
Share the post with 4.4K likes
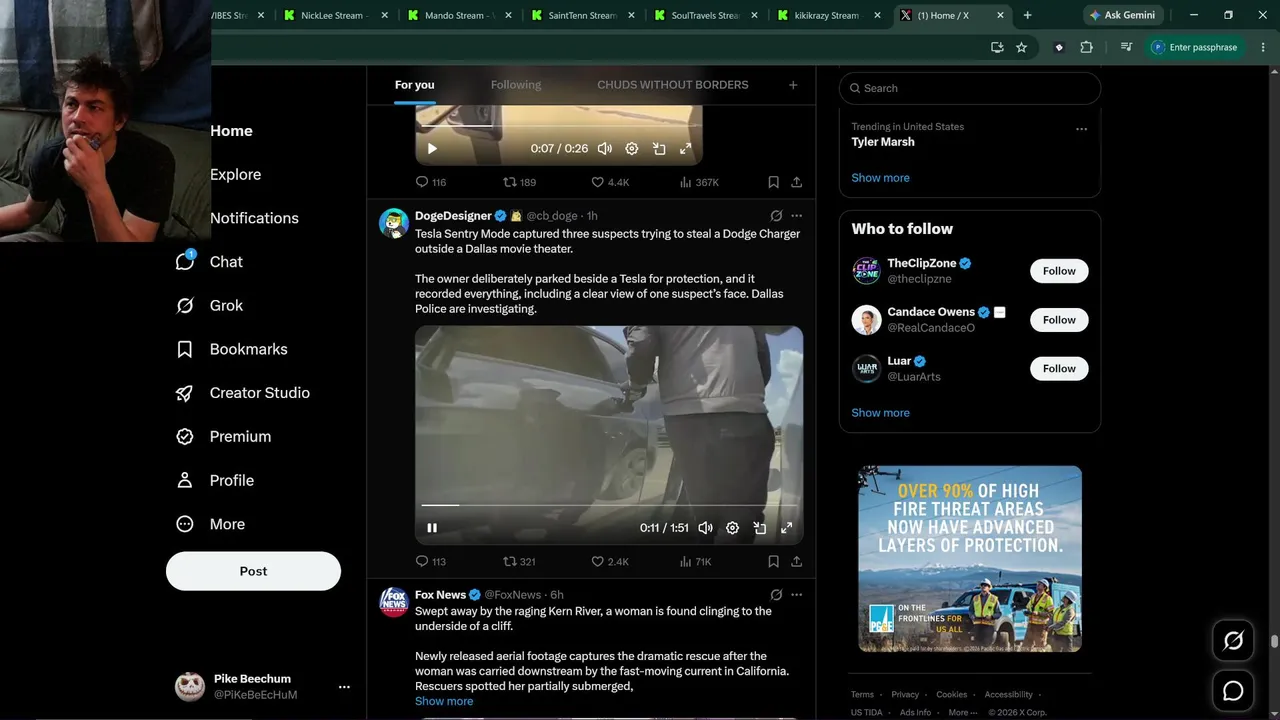coord(797,182)
